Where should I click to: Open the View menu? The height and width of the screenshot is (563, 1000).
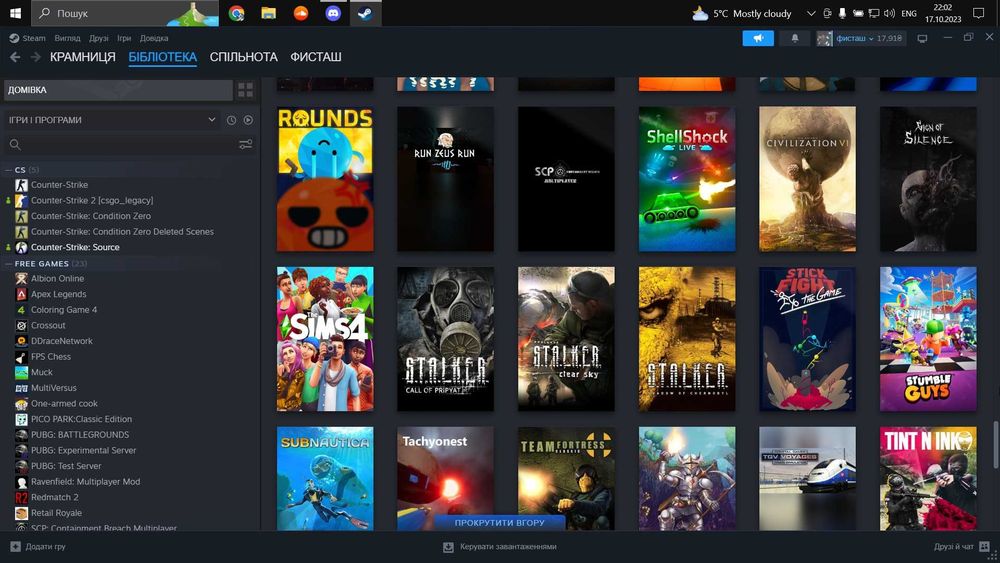tap(67, 38)
